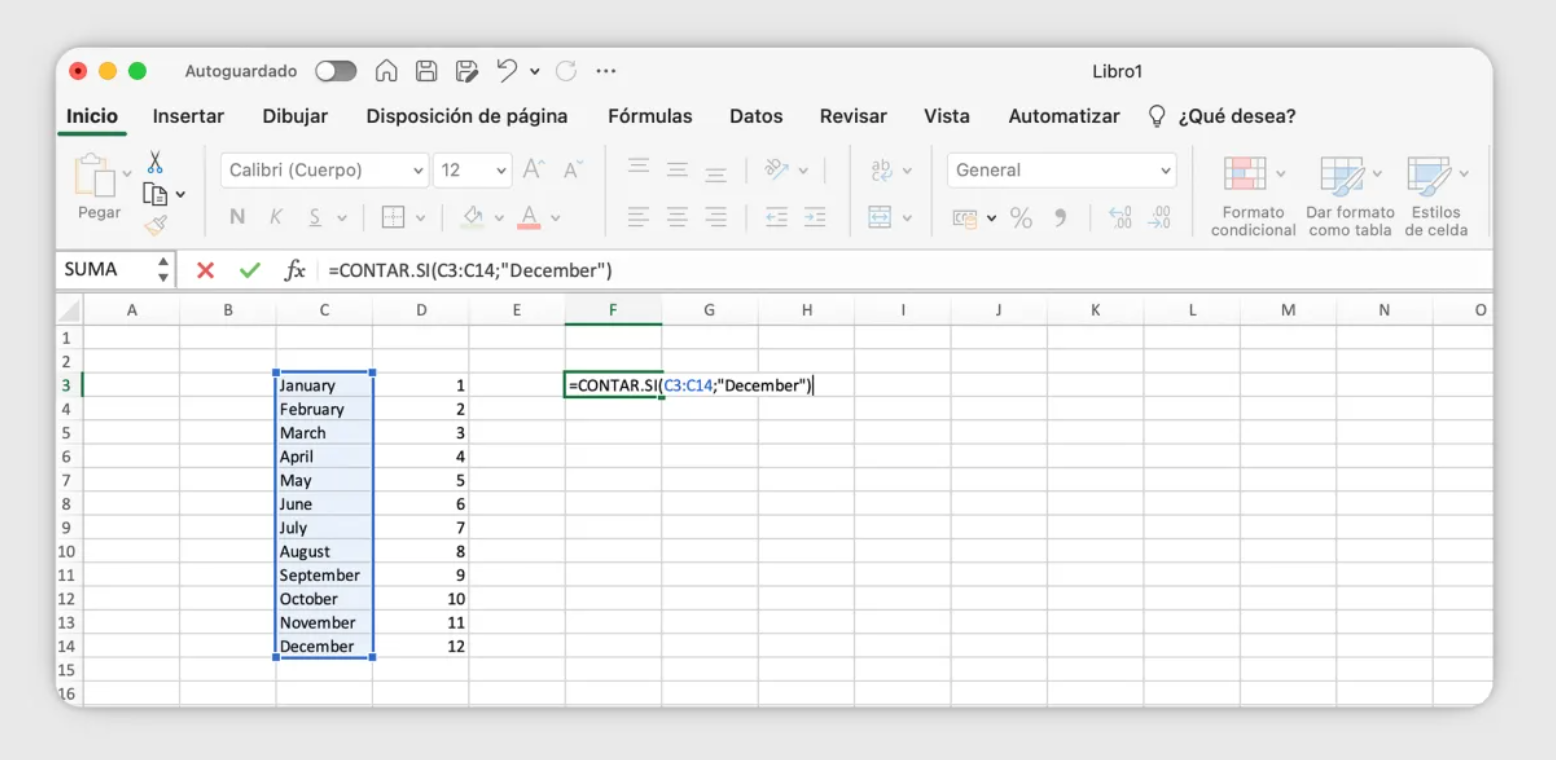Click the Pegar clipboard button
1556x760 pixels.
point(96,186)
